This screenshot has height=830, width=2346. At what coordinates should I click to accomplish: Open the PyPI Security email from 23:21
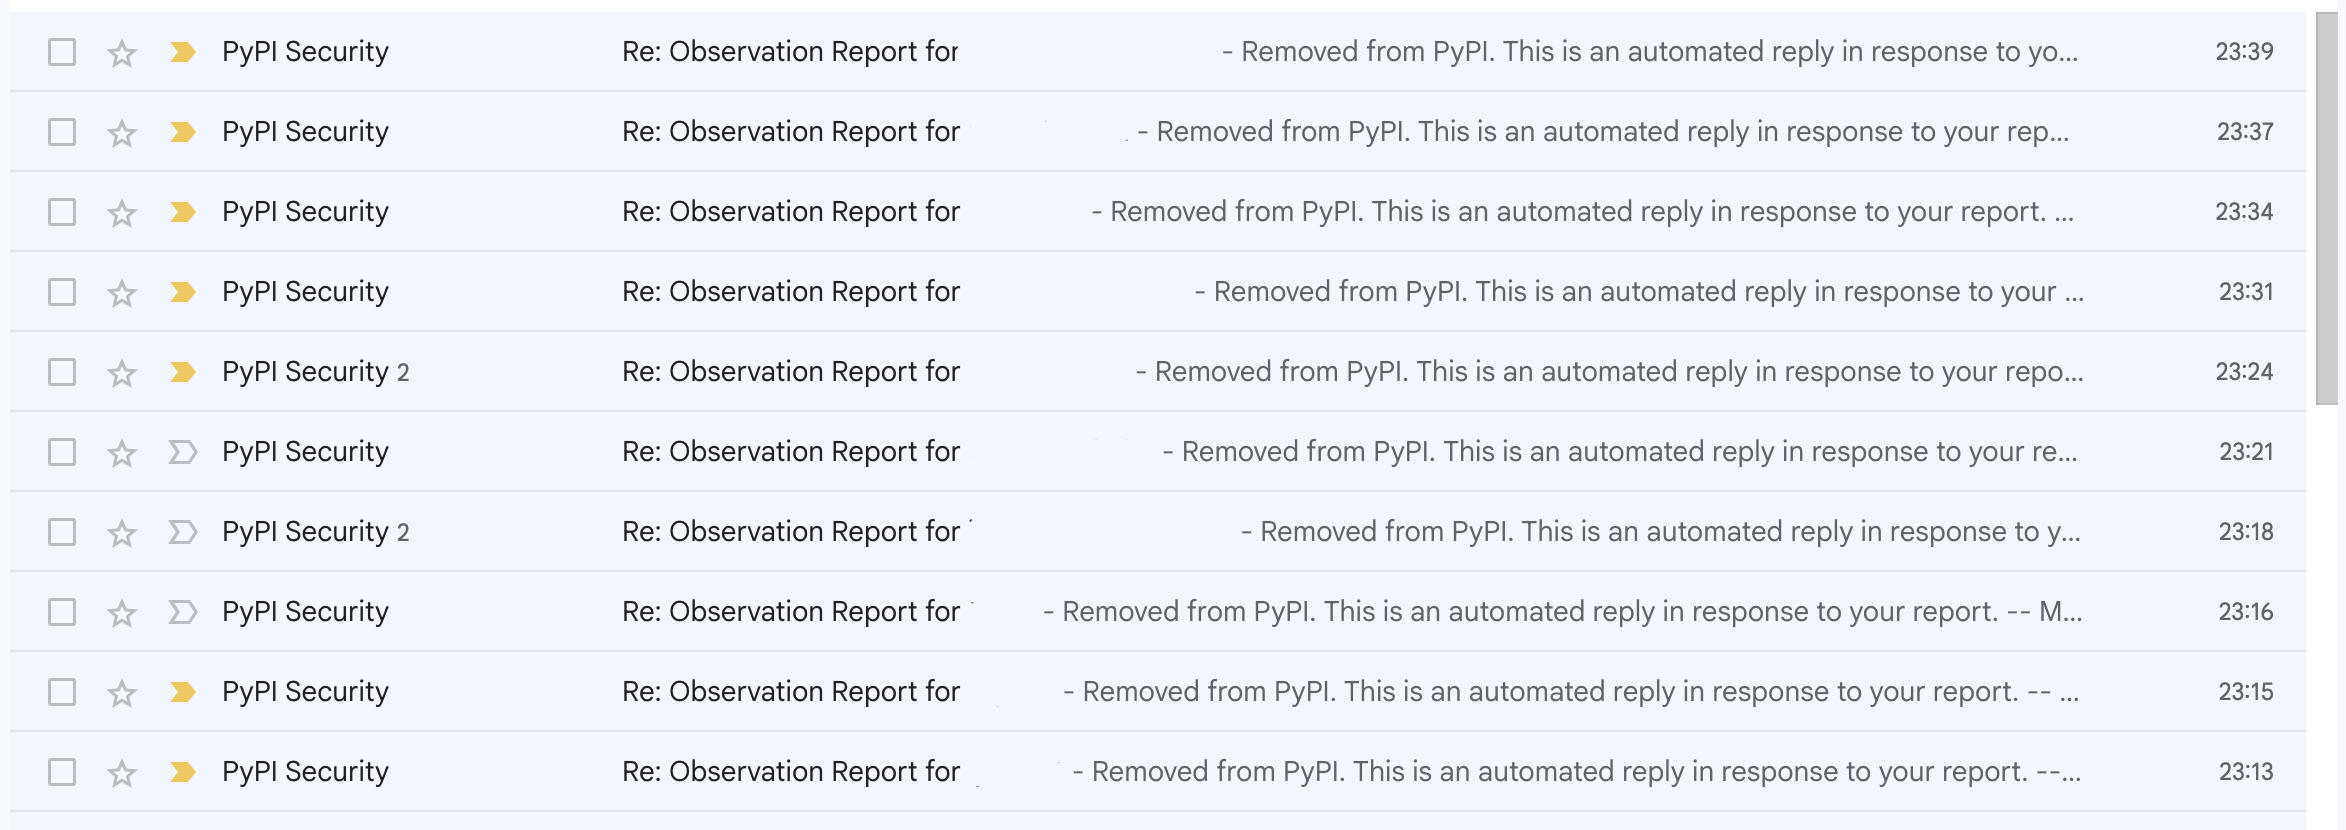1158,452
